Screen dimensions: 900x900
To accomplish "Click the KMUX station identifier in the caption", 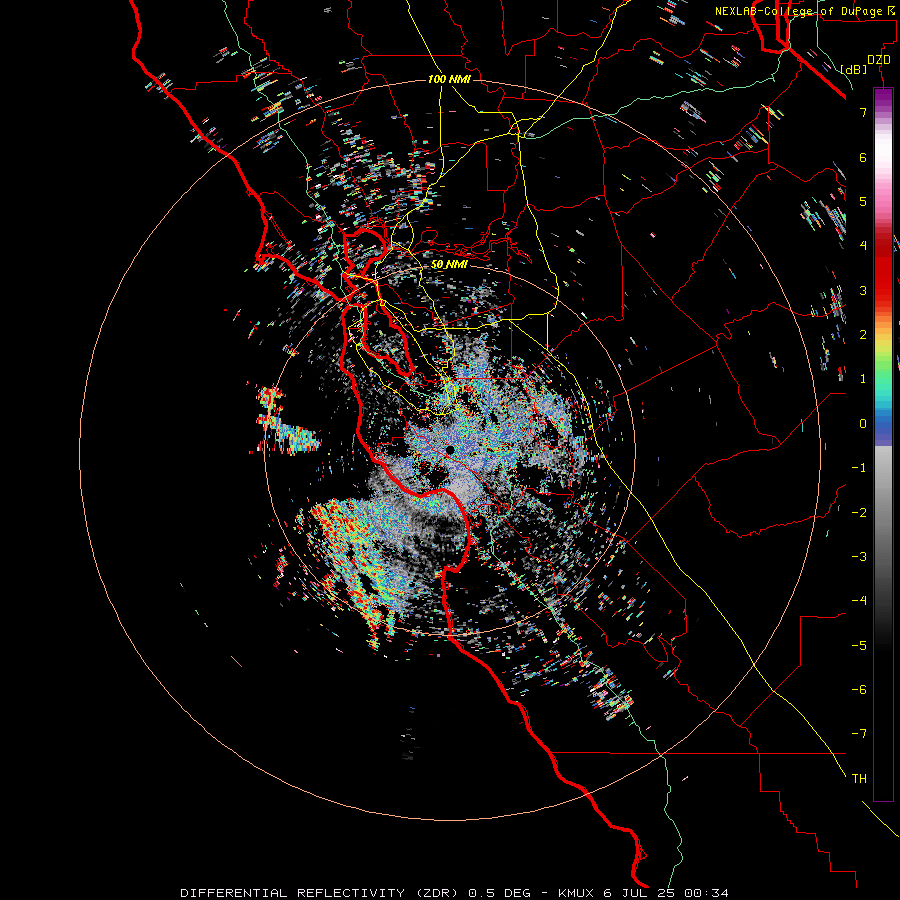I will (x=577, y=893).
